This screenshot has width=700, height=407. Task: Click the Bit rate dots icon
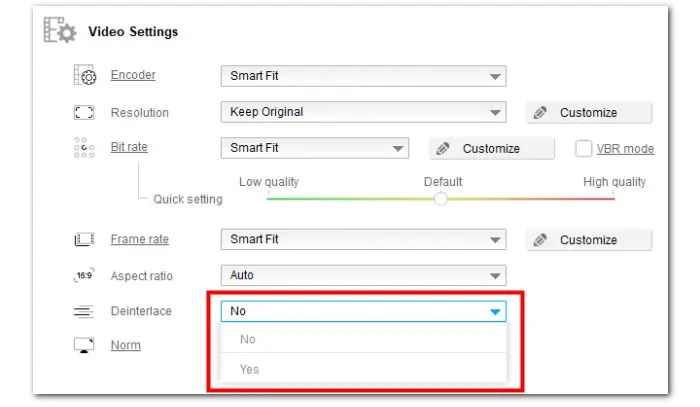click(84, 148)
